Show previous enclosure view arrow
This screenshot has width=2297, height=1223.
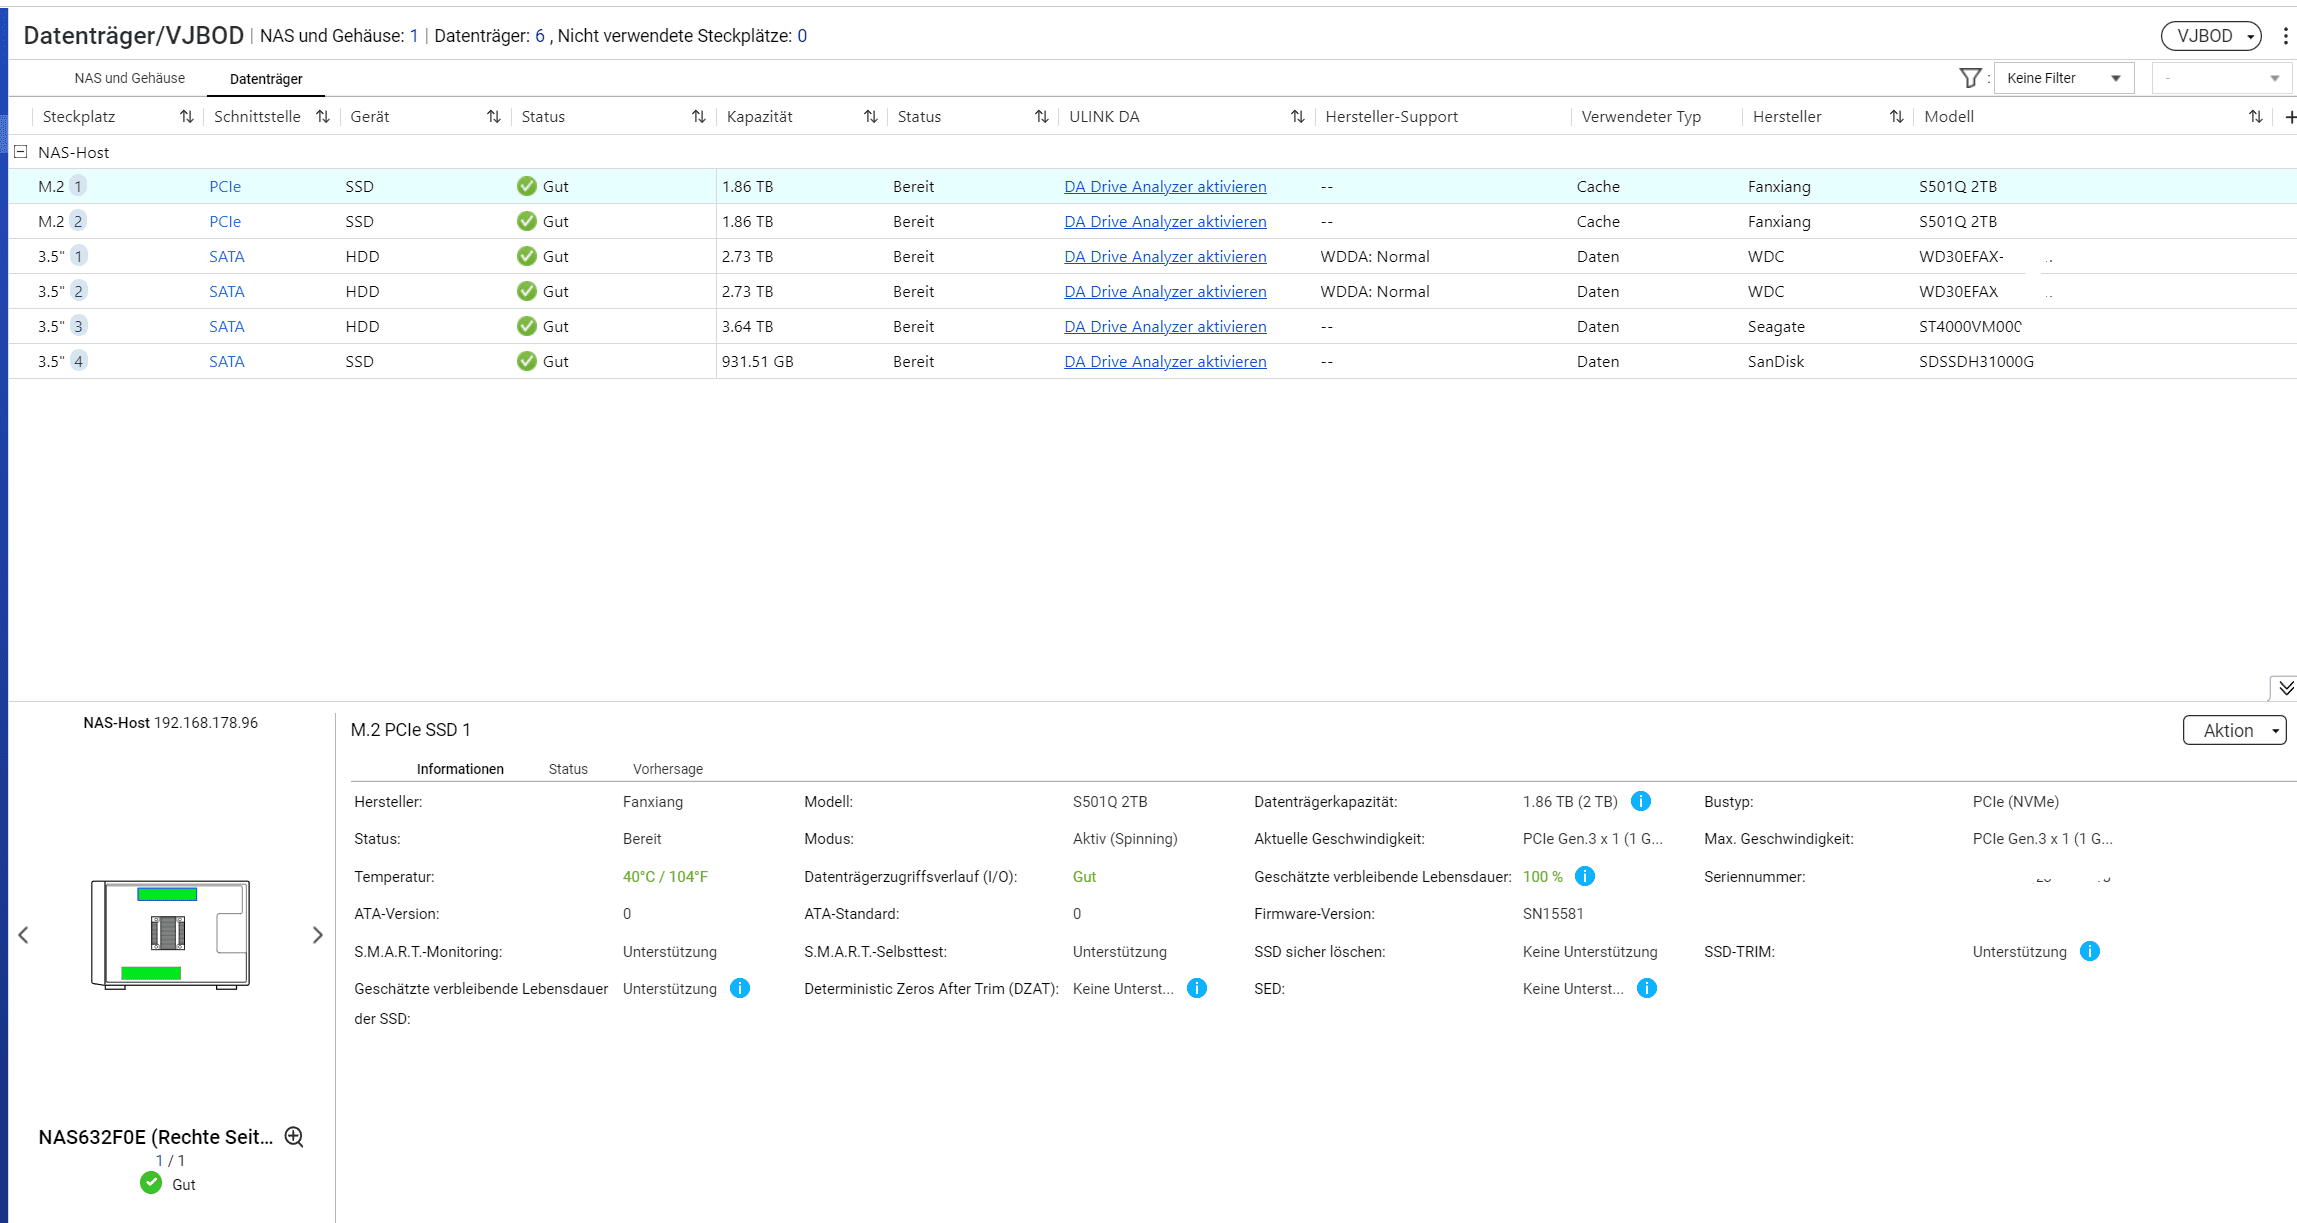coord(23,935)
